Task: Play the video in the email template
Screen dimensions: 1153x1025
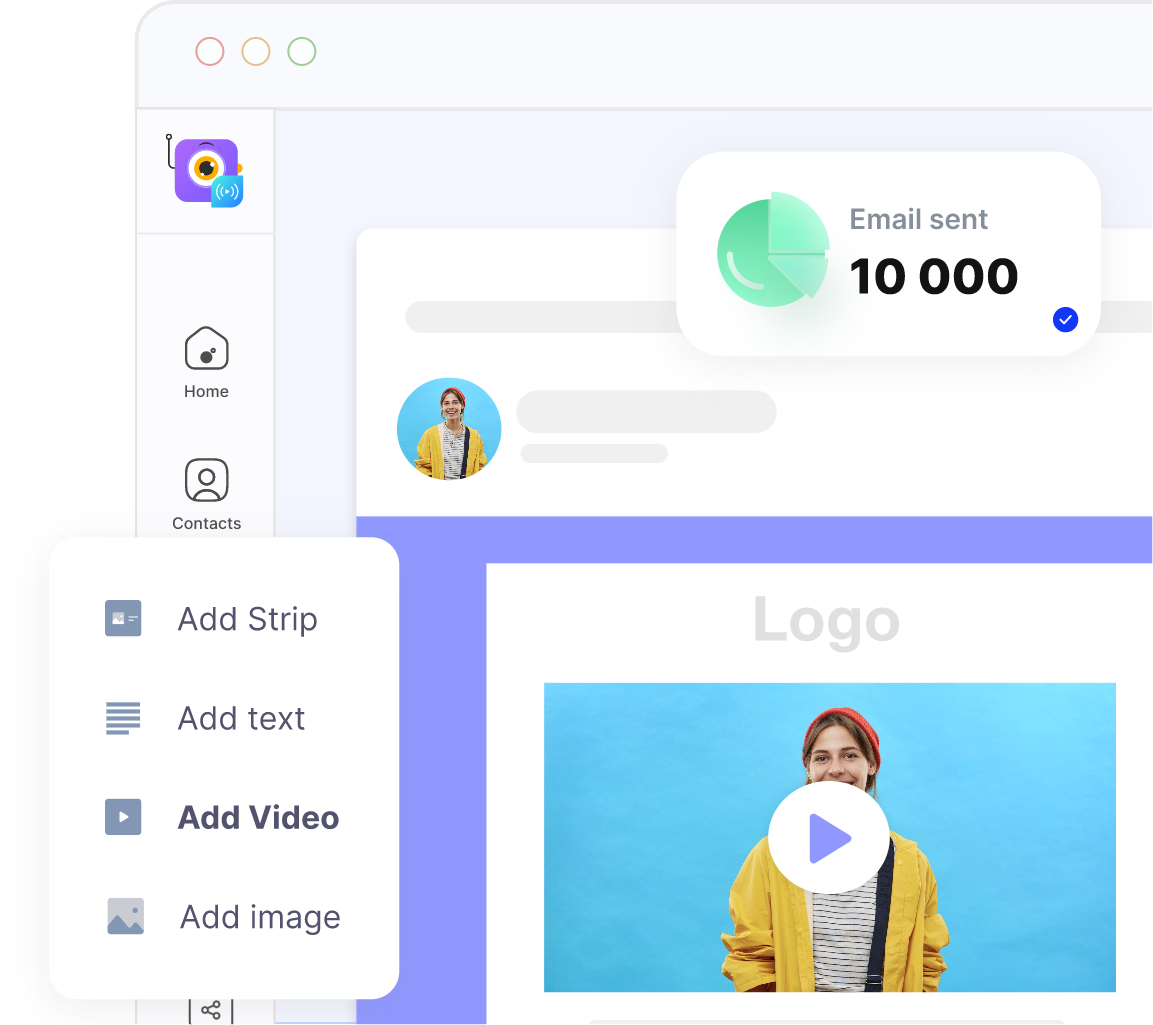Action: tap(829, 838)
